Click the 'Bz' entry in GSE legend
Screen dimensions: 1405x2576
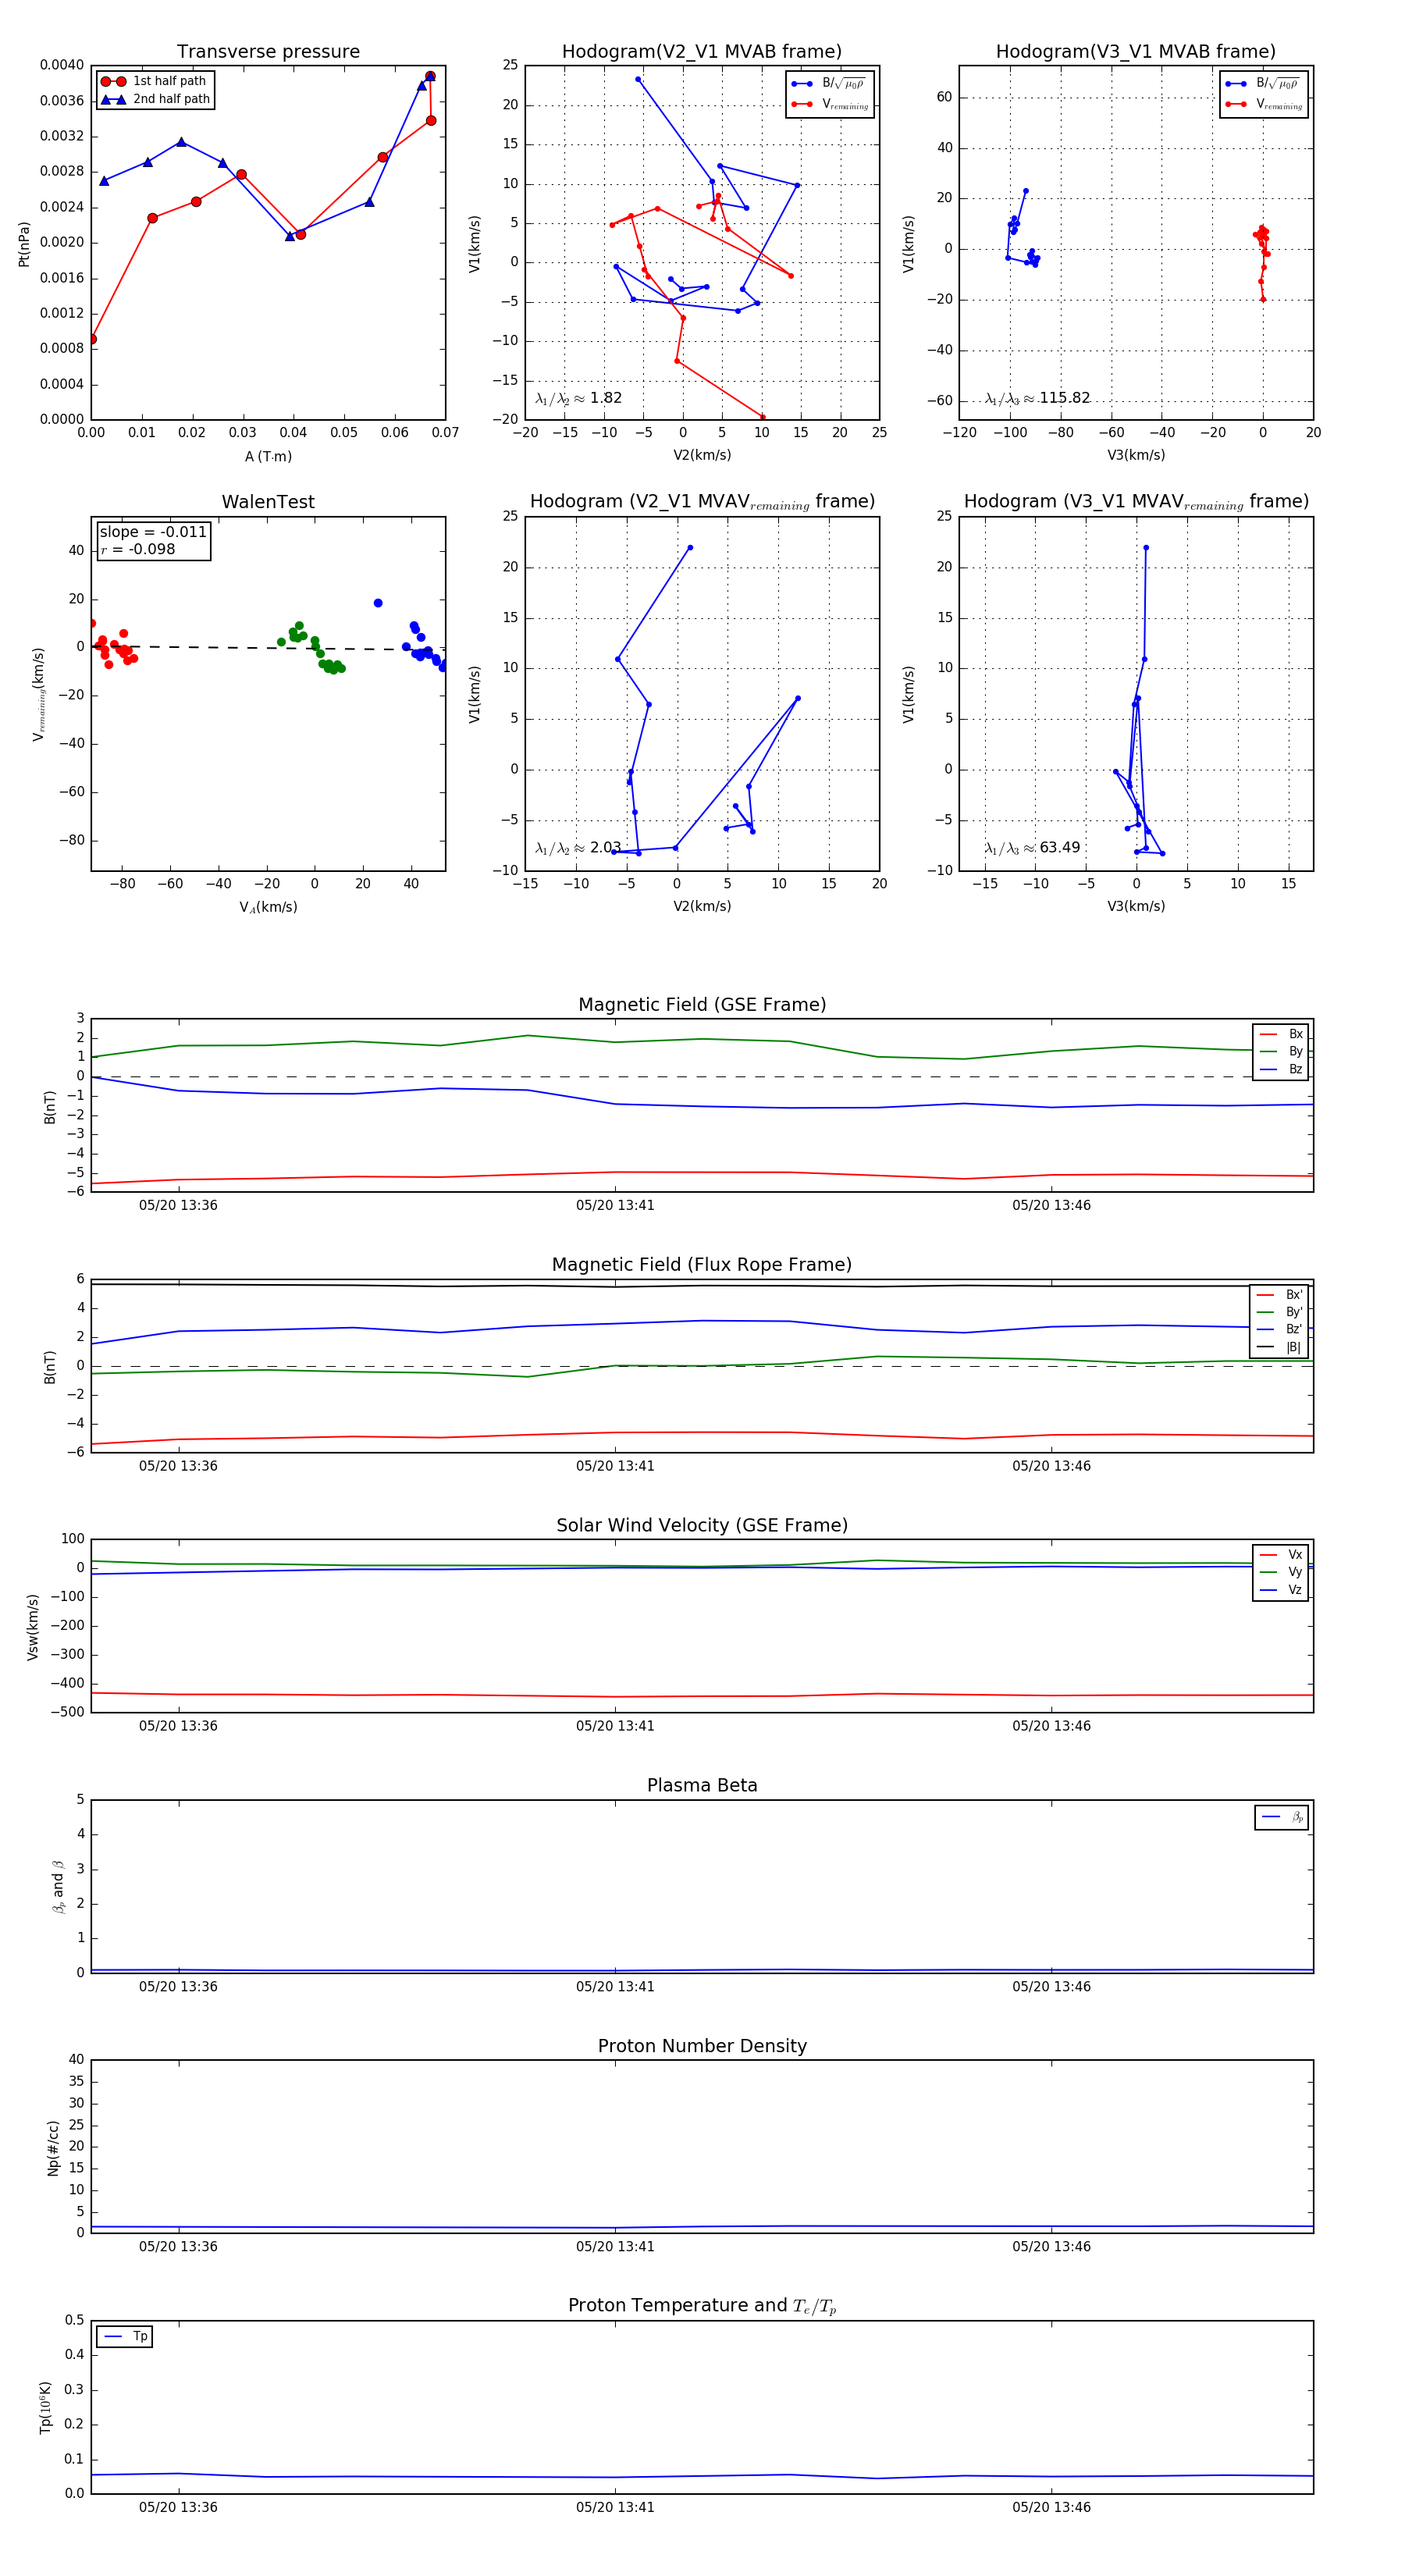tap(1281, 1069)
